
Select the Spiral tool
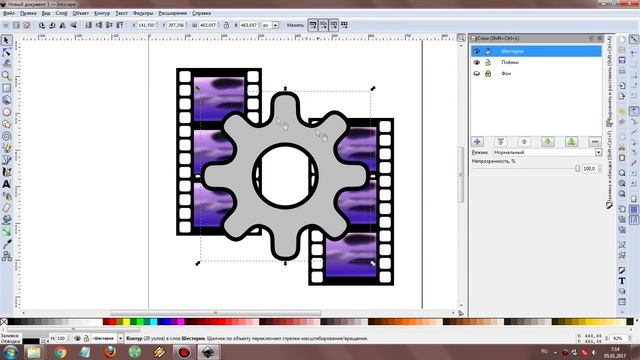click(6, 136)
